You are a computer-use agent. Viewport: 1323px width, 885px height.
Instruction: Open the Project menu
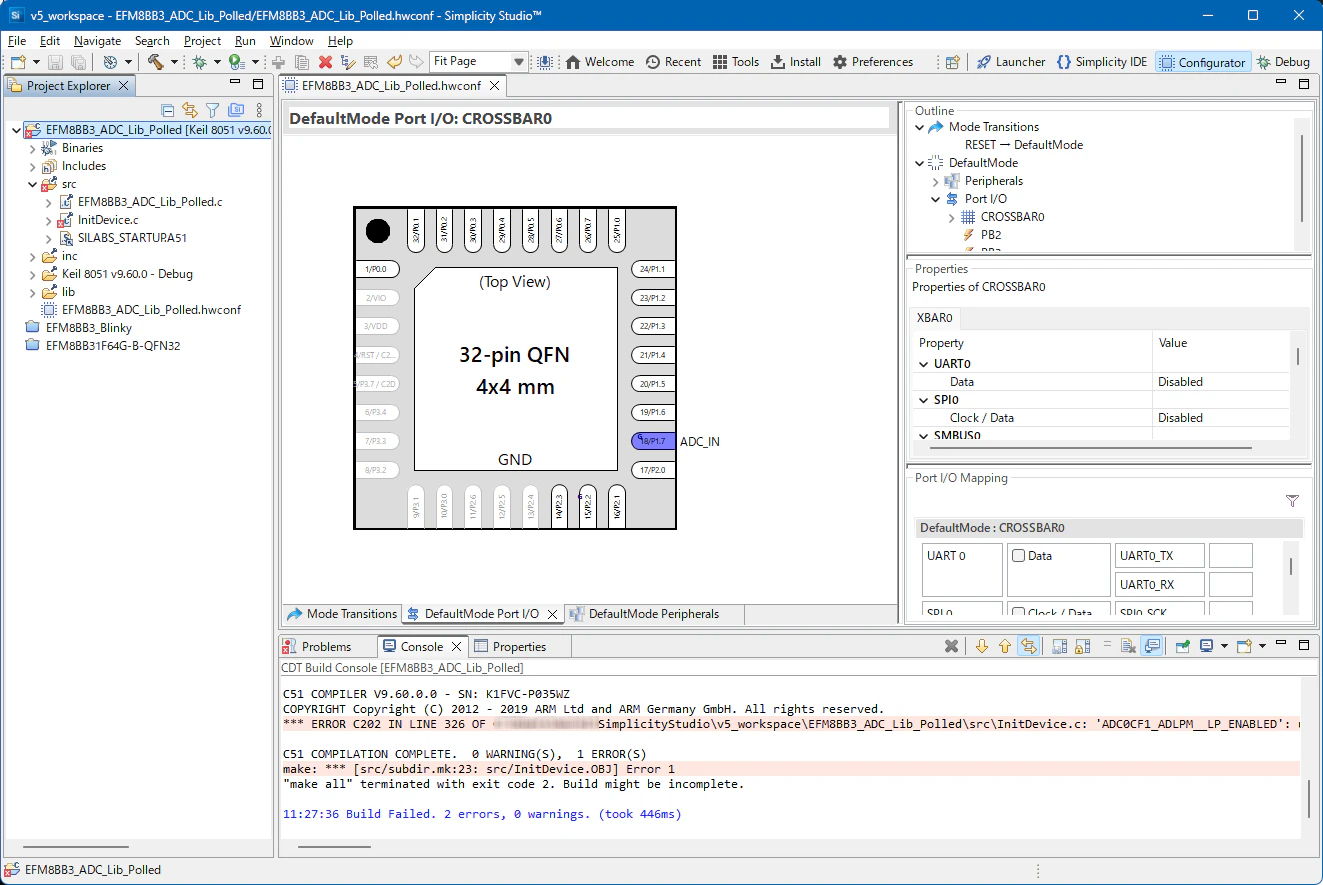click(202, 41)
